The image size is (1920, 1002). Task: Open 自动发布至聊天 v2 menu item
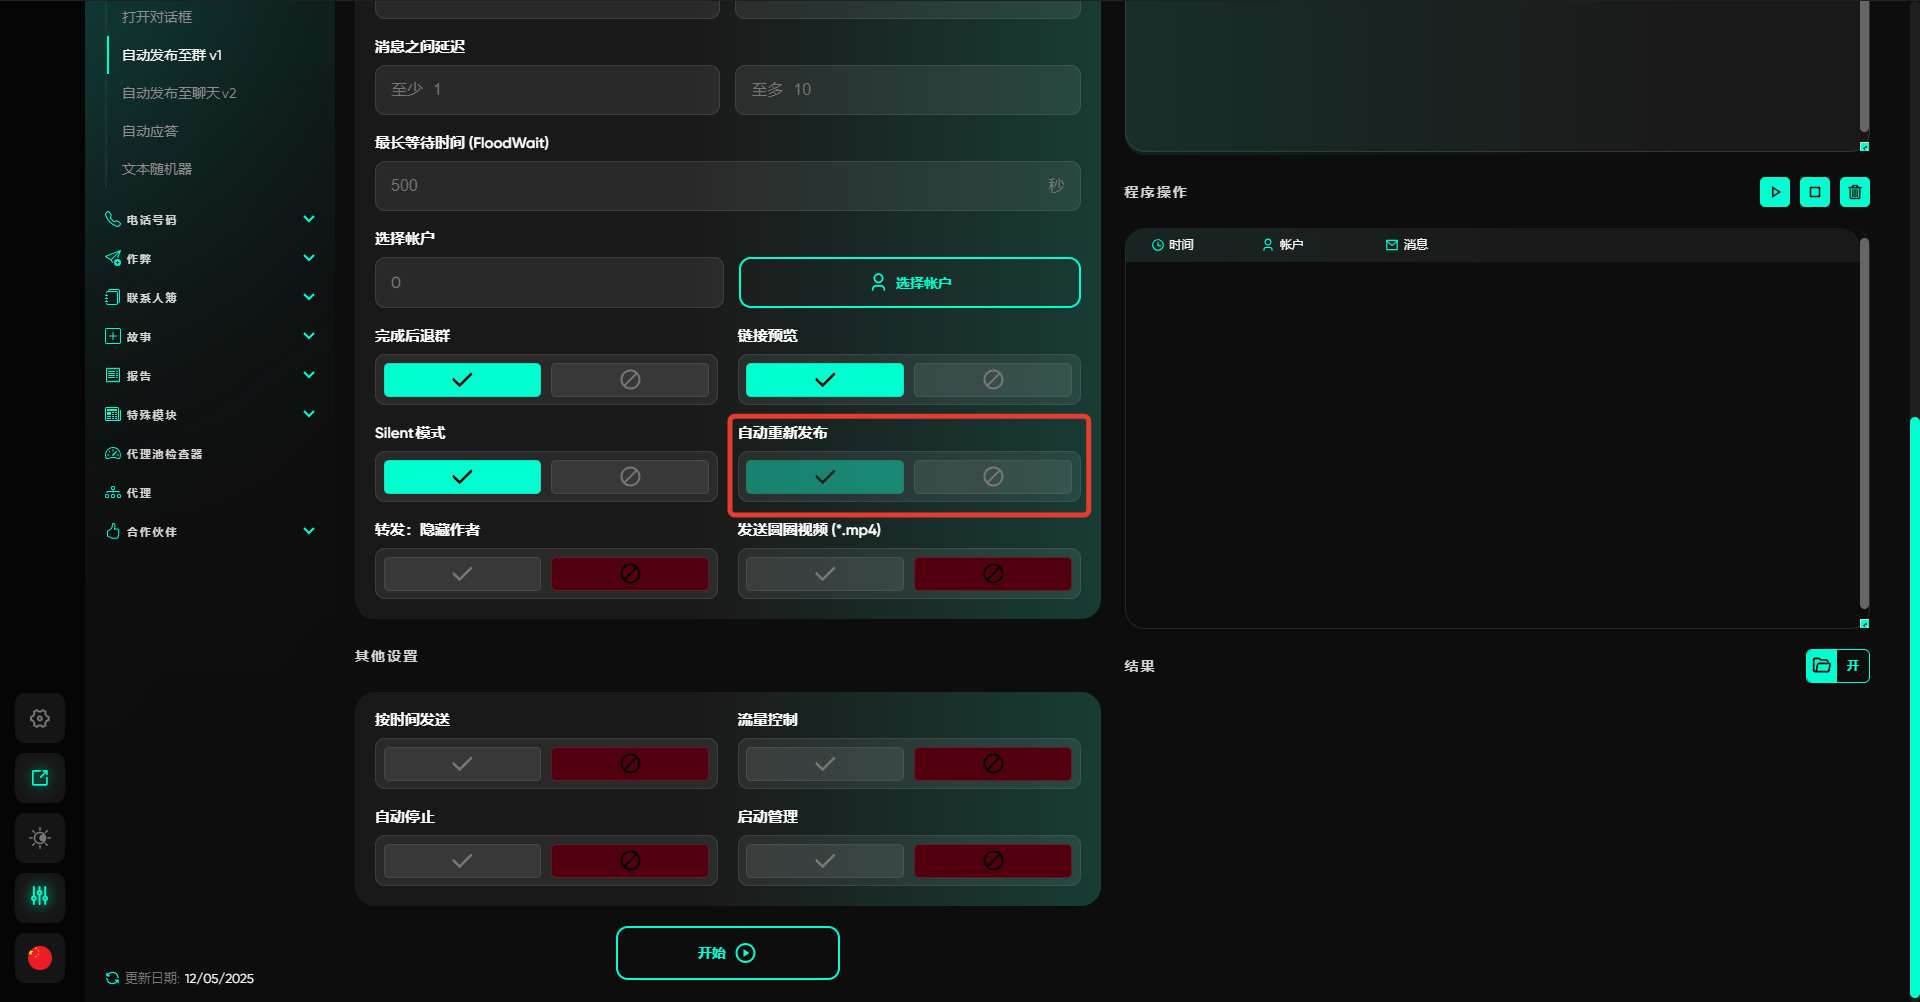click(x=179, y=93)
